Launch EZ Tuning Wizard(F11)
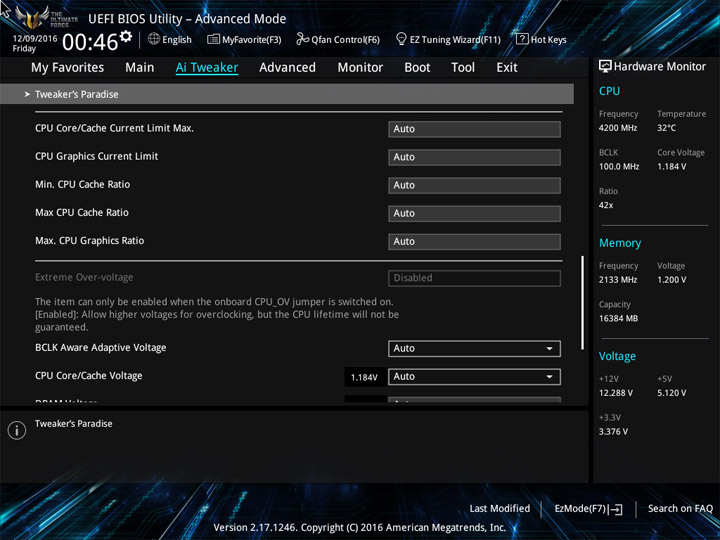 click(x=448, y=39)
